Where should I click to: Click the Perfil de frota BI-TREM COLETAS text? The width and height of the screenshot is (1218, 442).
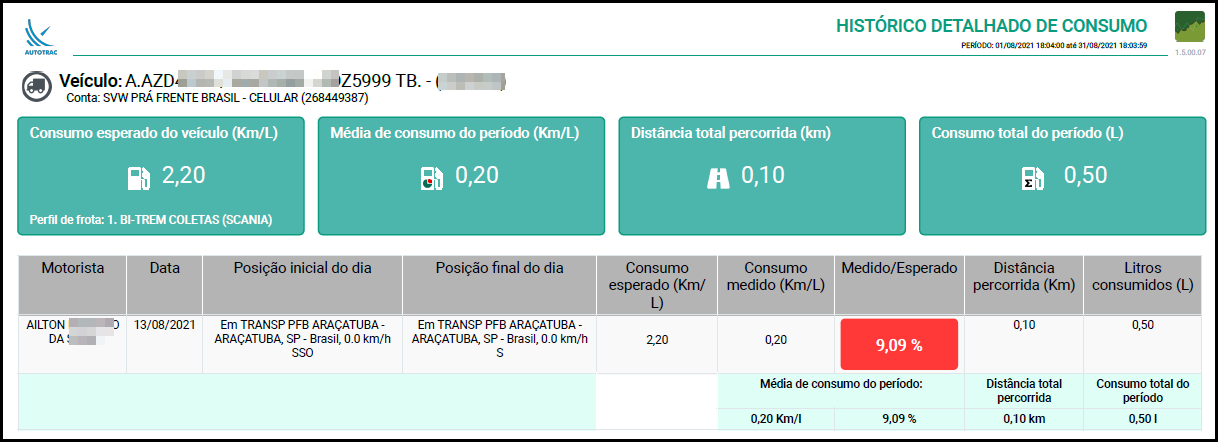tap(152, 219)
